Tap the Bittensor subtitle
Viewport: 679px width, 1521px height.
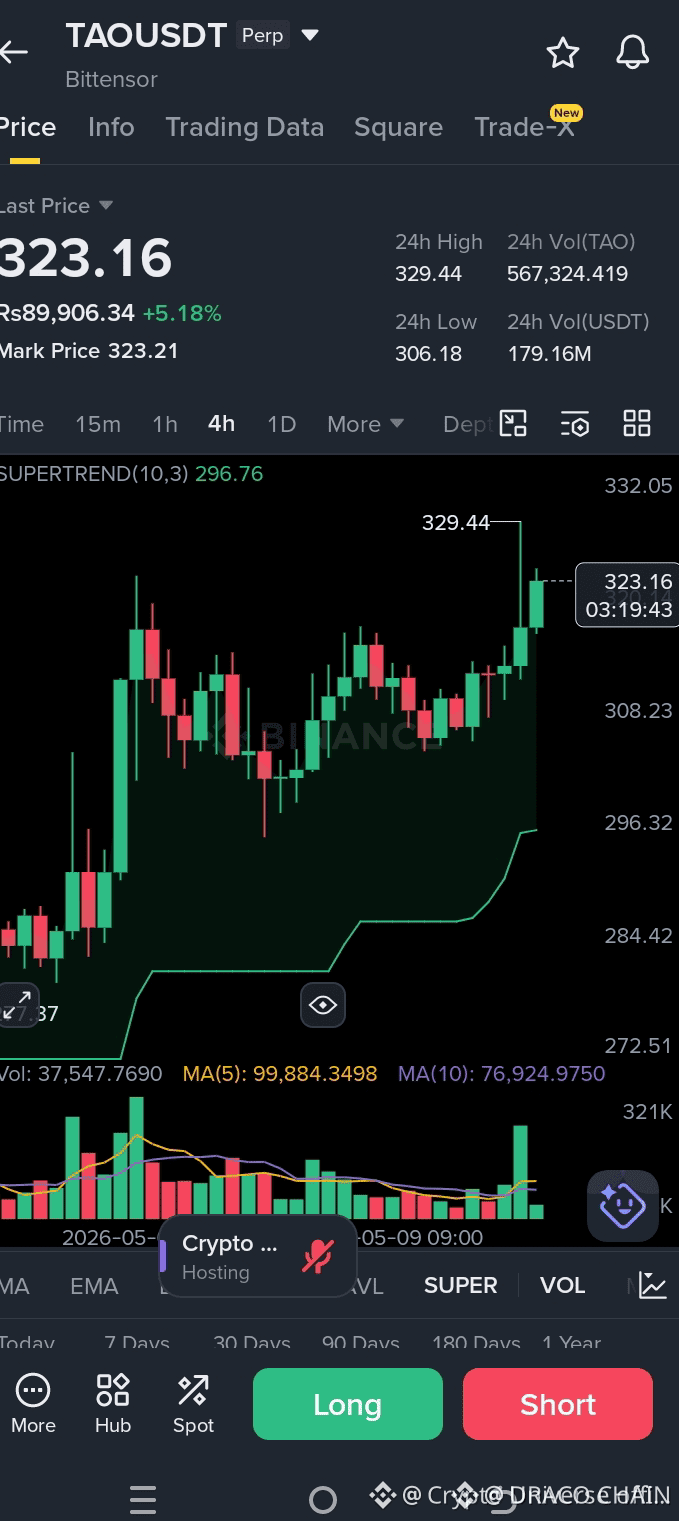click(x=111, y=79)
